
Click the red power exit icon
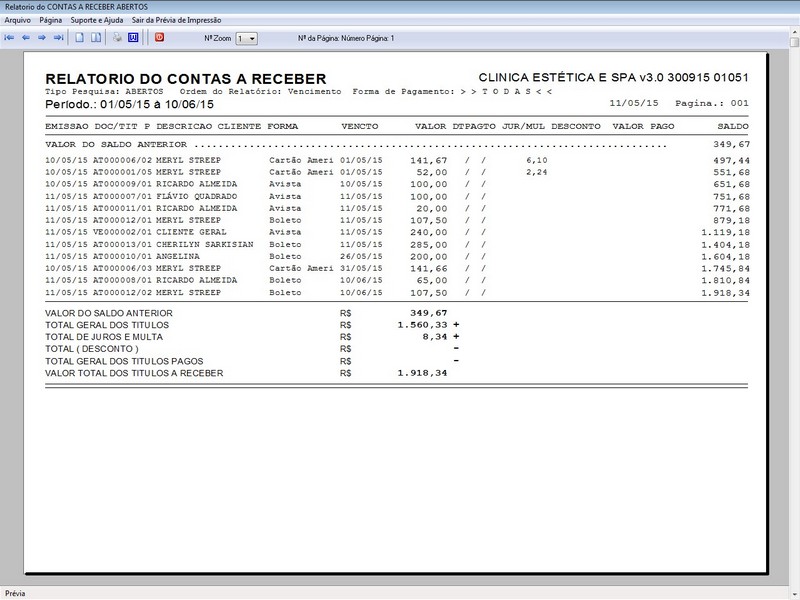click(x=160, y=38)
